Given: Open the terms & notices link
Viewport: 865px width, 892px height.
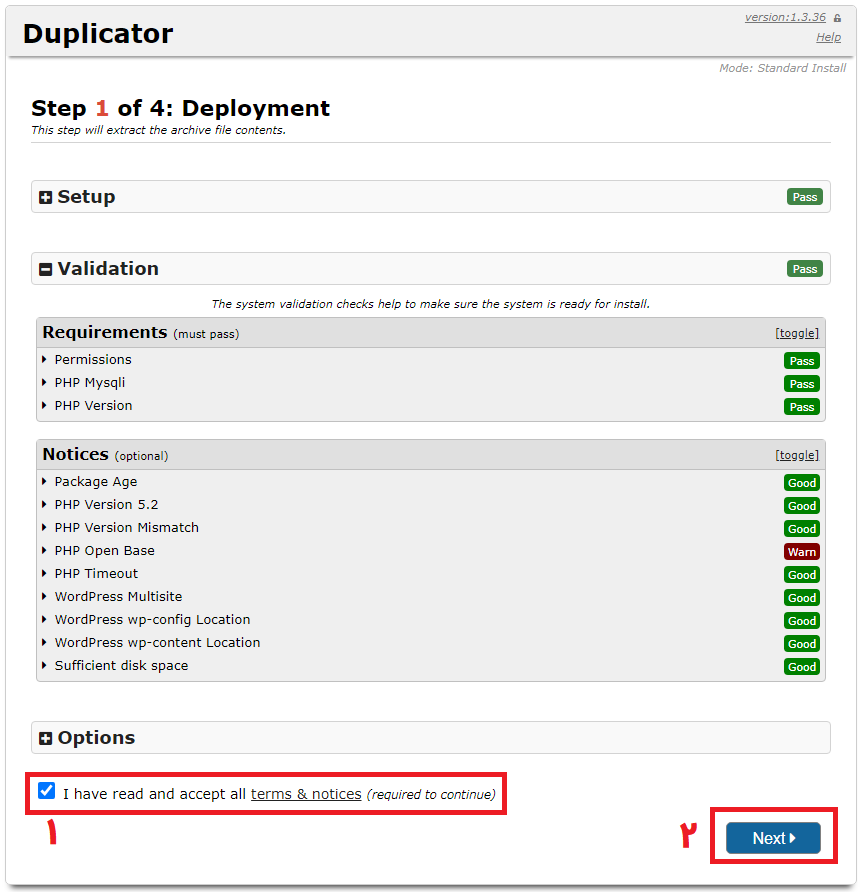Looking at the screenshot, I should pyautogui.click(x=306, y=794).
